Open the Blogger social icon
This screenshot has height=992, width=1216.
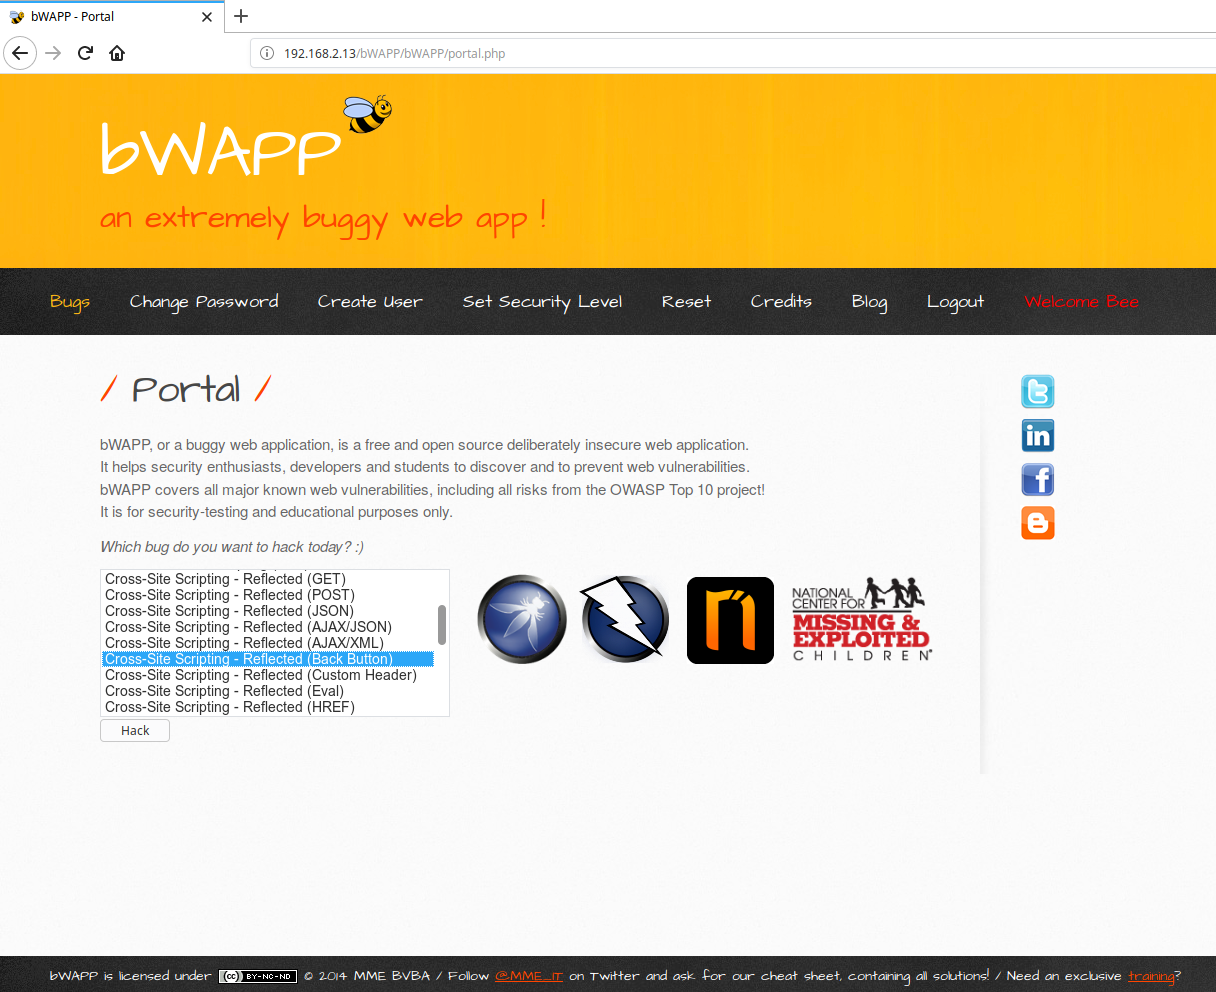[x=1038, y=523]
